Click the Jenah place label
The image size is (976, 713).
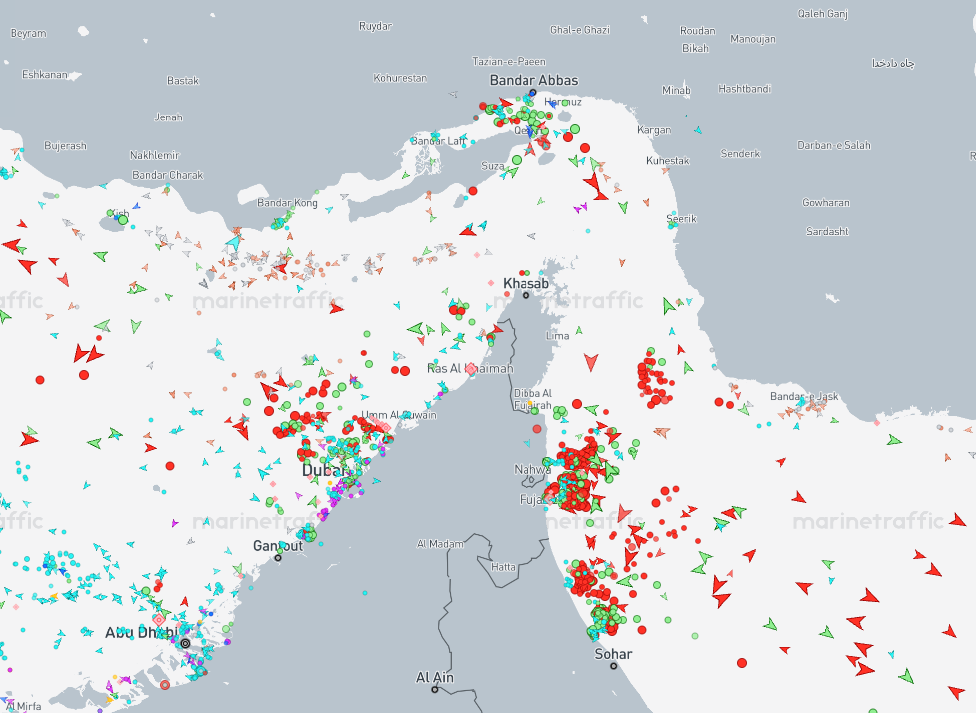pyautogui.click(x=169, y=117)
